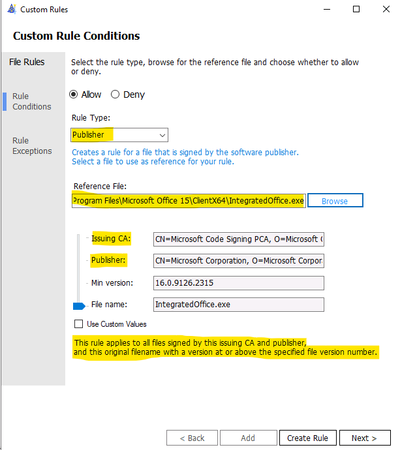This screenshot has width=400, height=450.
Task: Click the Issuing CA text field
Action: pyautogui.click(x=239, y=239)
